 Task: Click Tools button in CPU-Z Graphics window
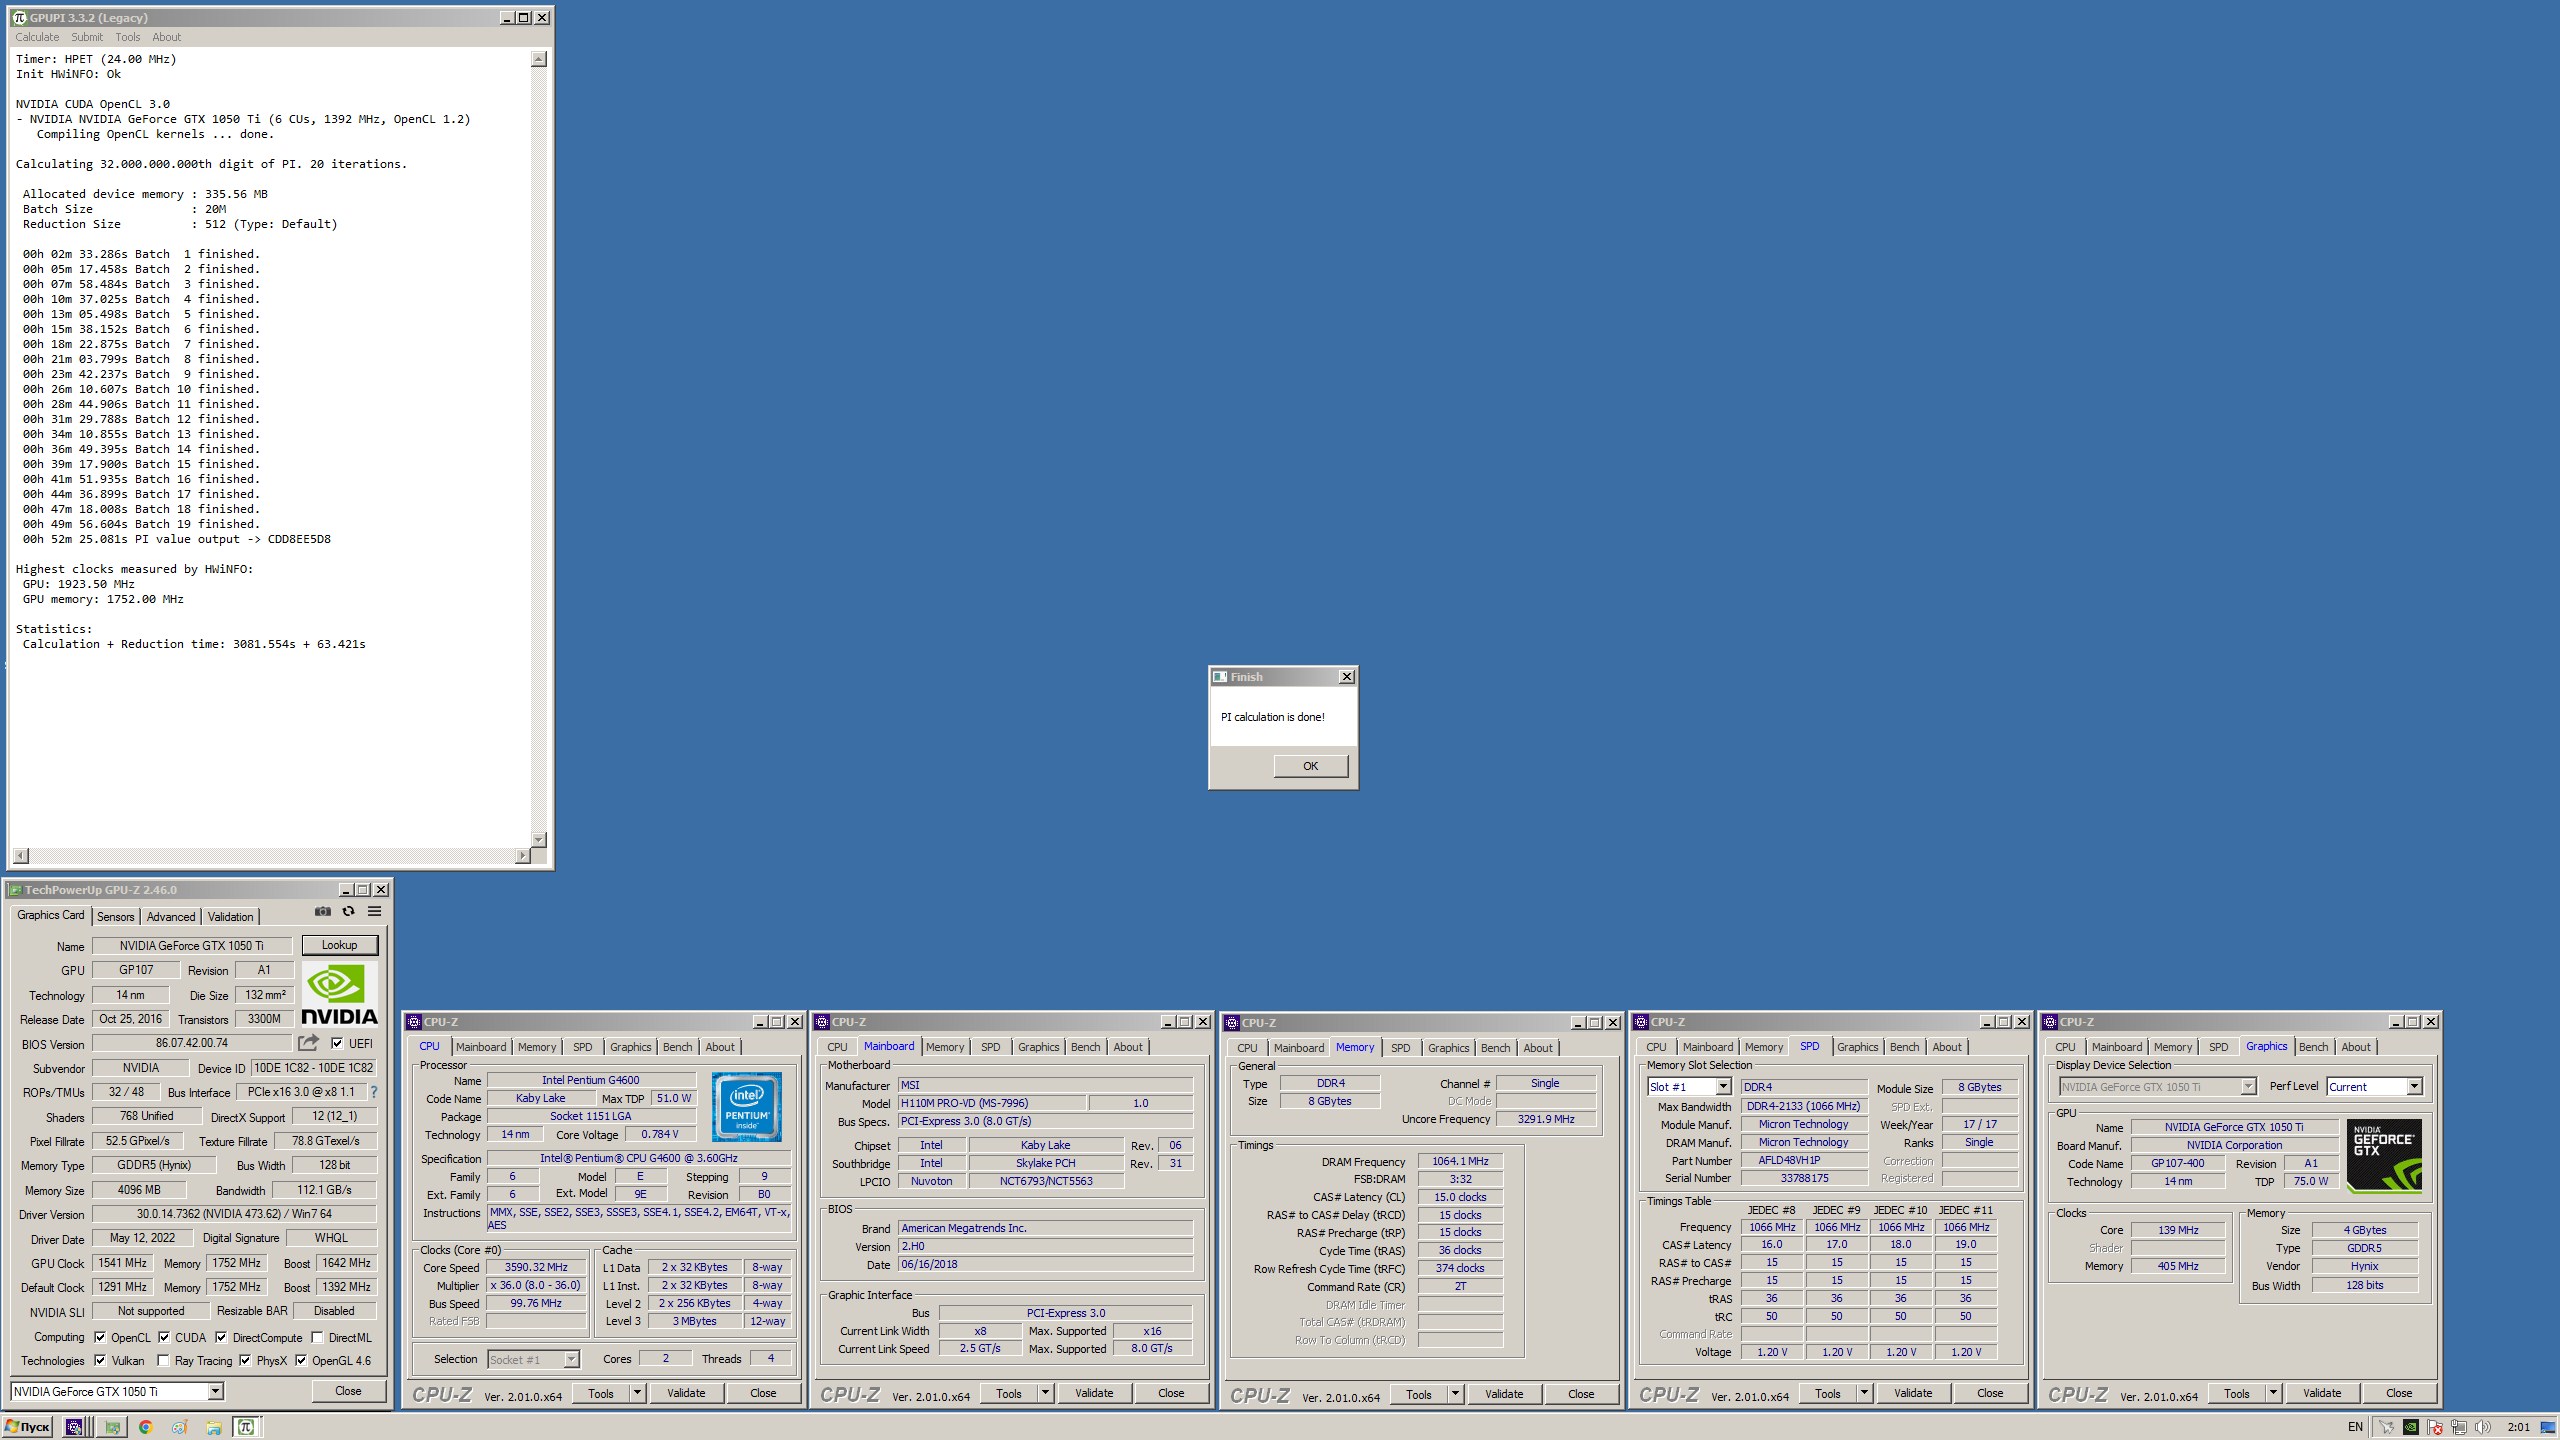coord(2237,1393)
